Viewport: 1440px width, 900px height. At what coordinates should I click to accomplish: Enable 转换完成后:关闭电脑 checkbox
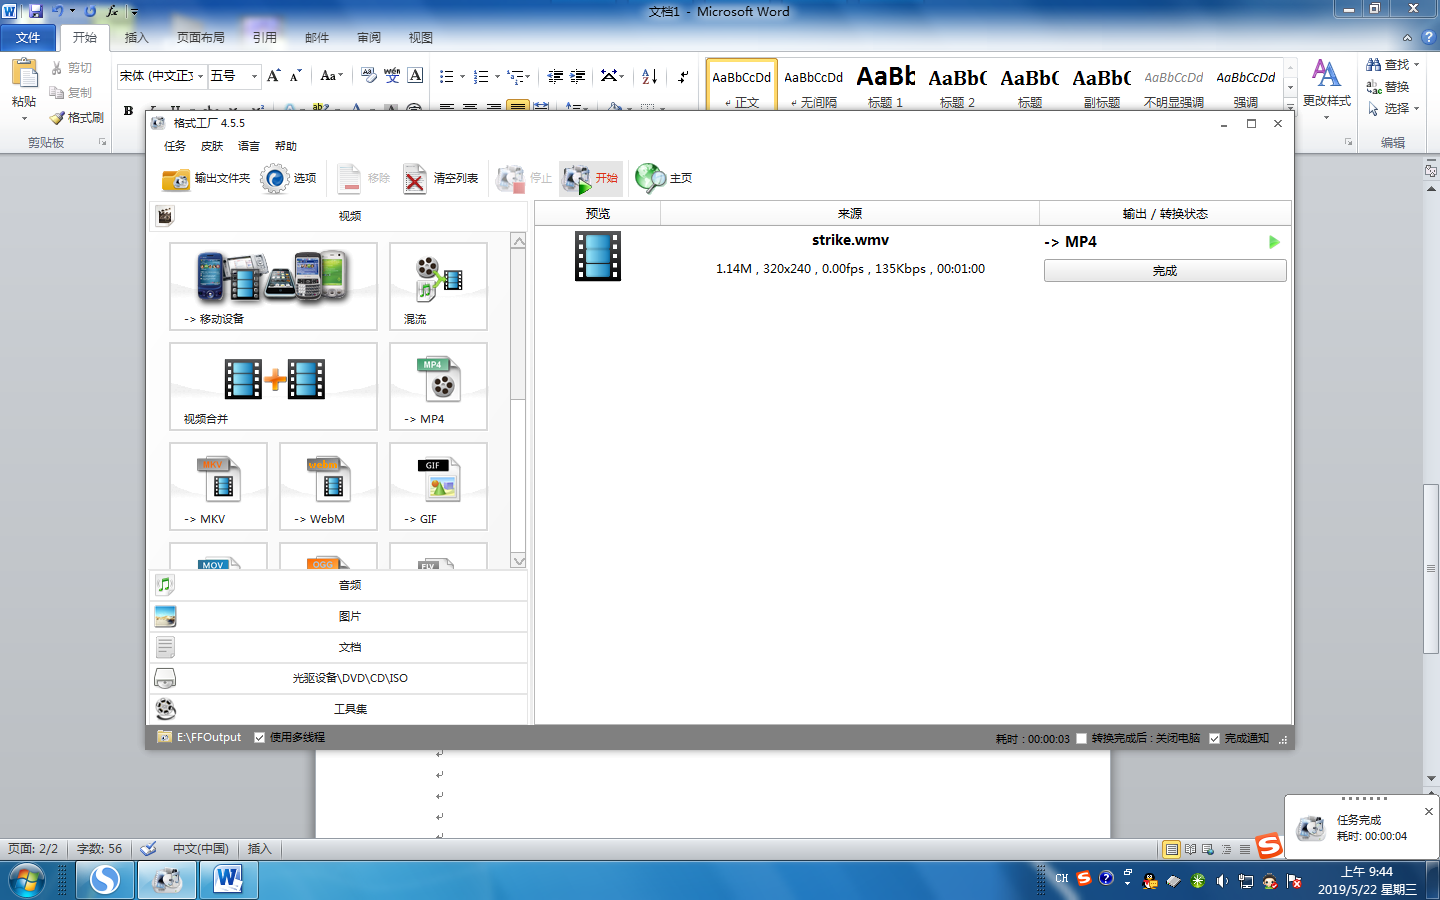1081,738
